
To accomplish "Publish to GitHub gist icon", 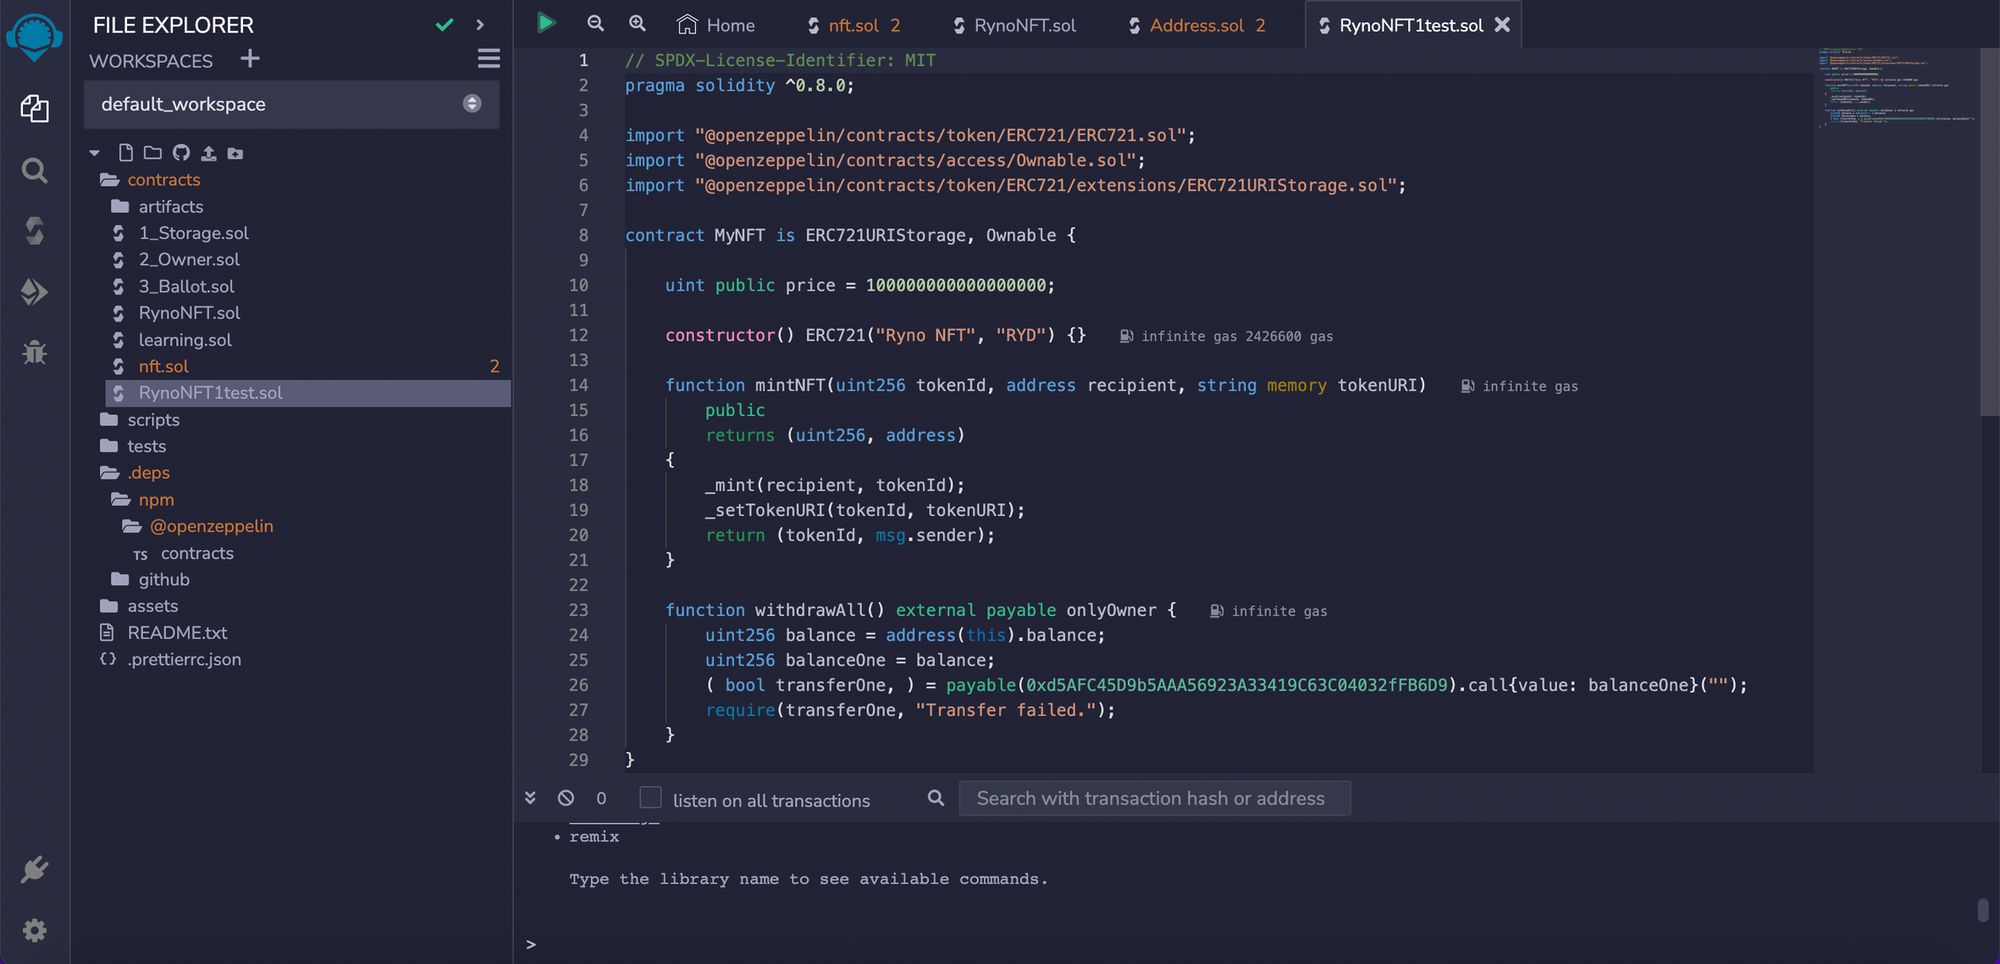I will (x=181, y=153).
